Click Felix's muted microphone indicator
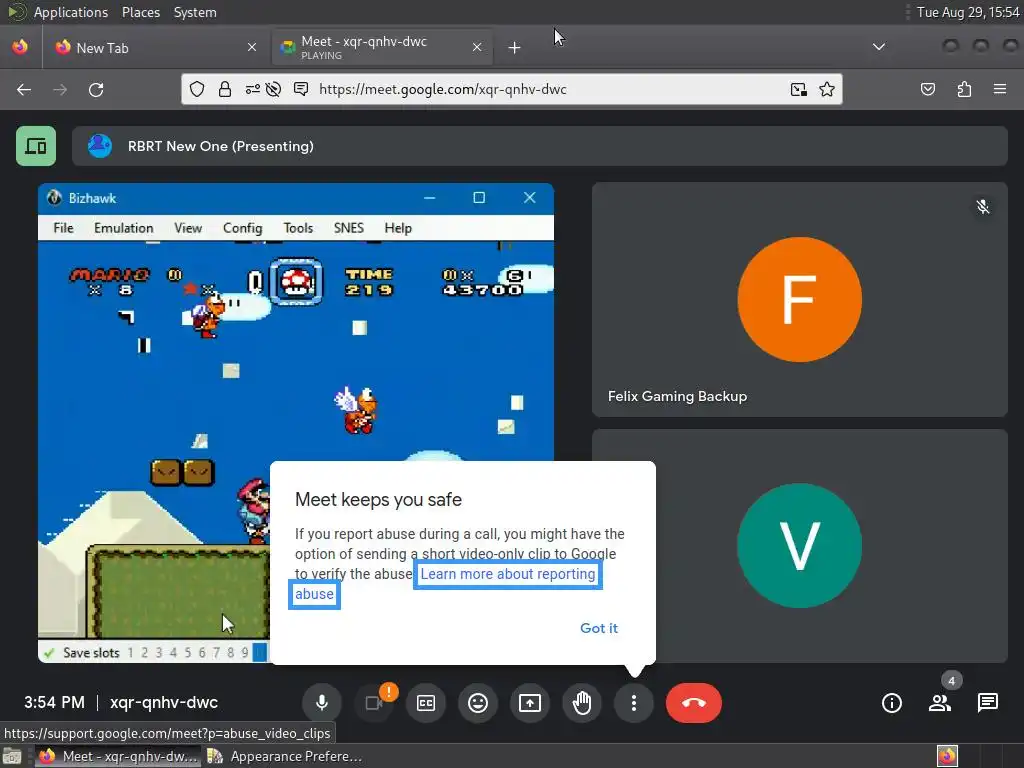Screen dimensions: 1024x768 pos(983,207)
